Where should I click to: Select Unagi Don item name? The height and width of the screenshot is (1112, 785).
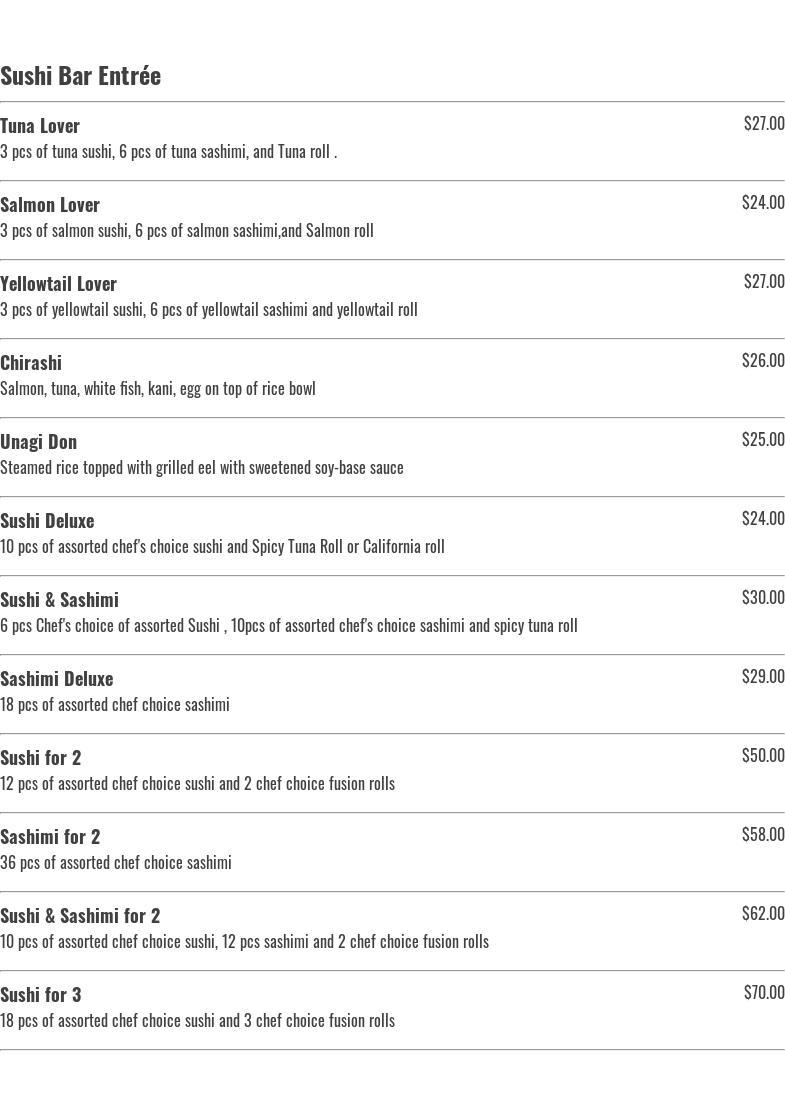click(x=38, y=442)
